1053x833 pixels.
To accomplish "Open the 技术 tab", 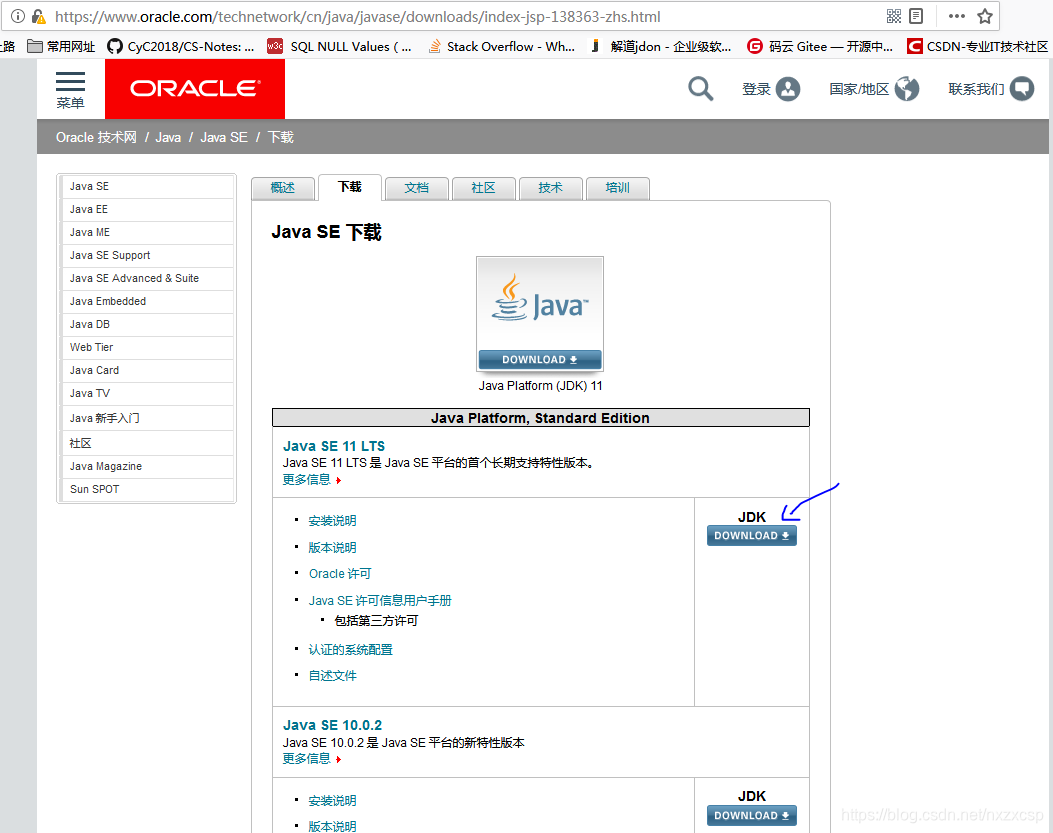I will [551, 188].
